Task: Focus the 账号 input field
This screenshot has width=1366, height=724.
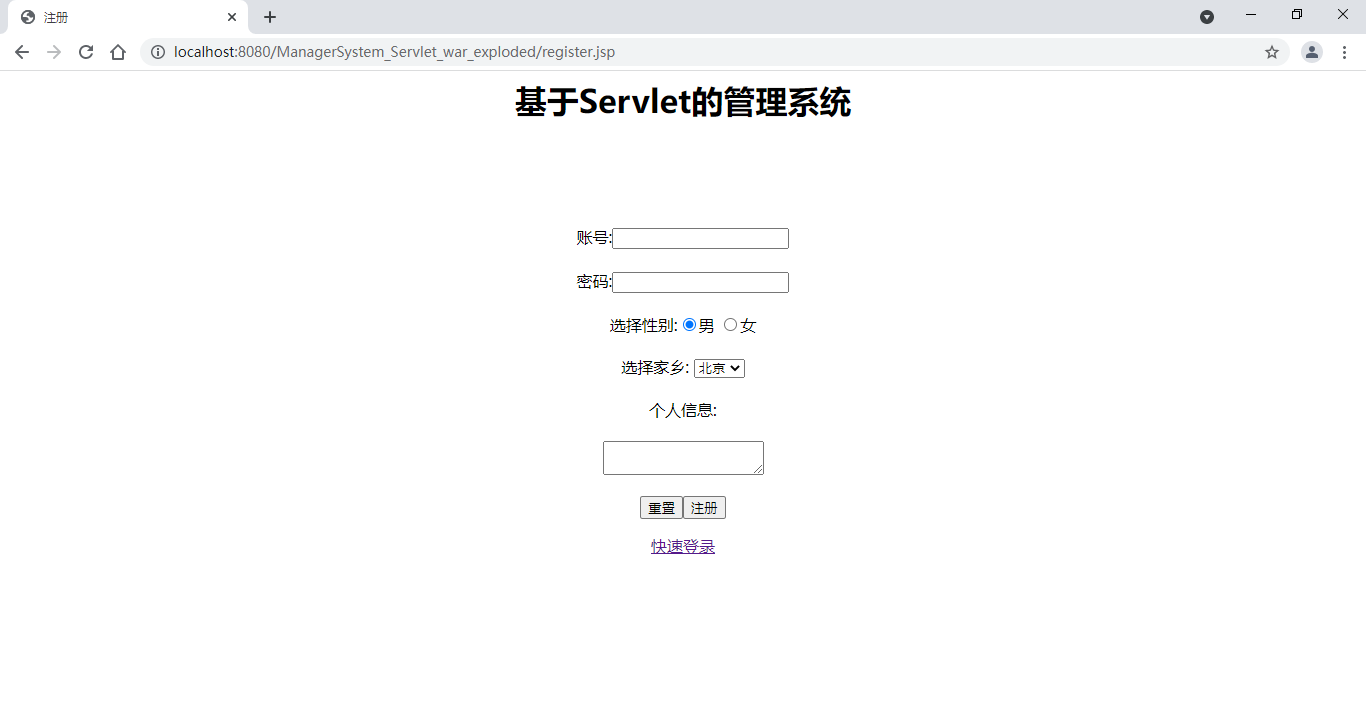Action: point(700,238)
